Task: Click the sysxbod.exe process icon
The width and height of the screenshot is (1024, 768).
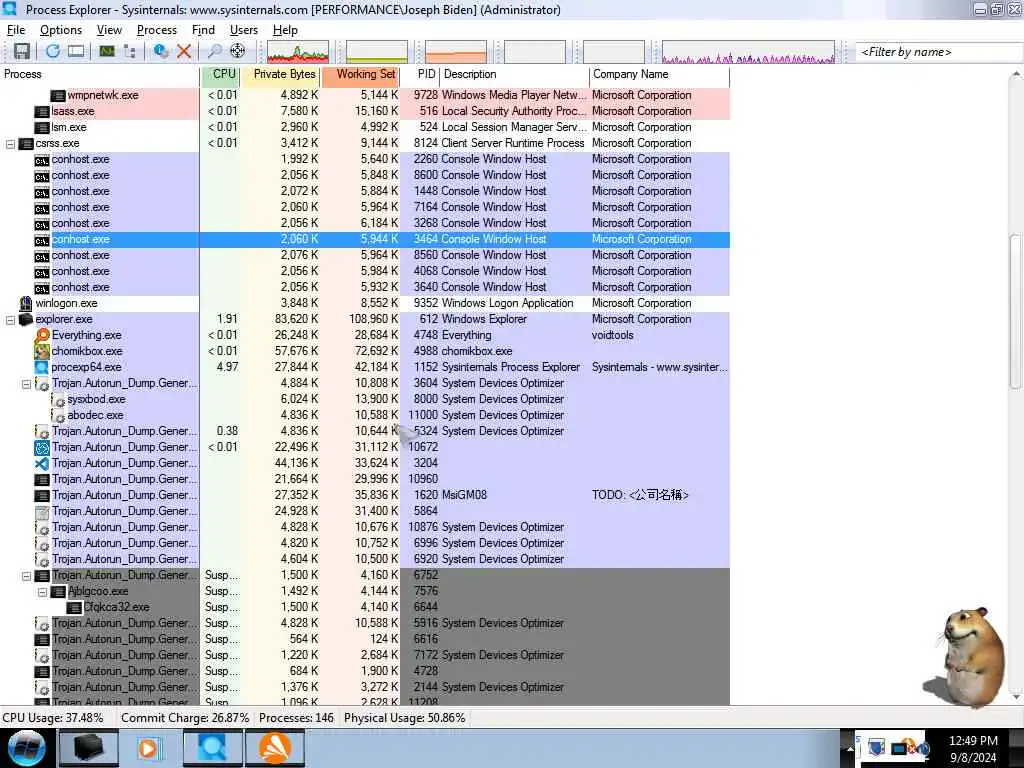Action: (x=58, y=400)
